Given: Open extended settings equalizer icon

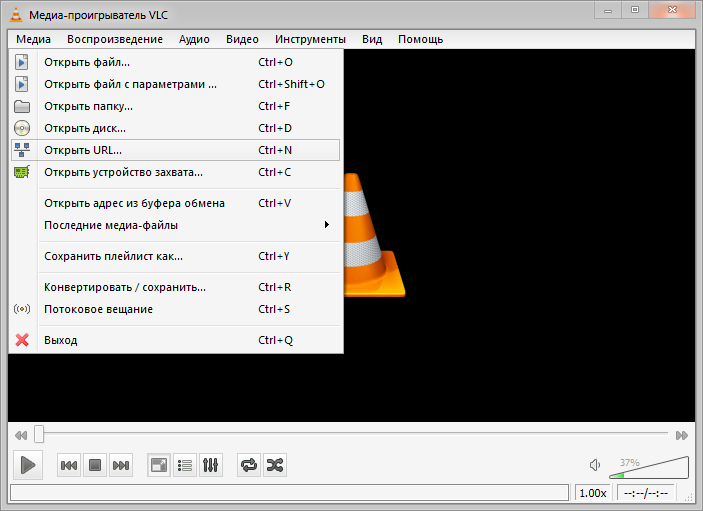Looking at the screenshot, I should (x=210, y=465).
